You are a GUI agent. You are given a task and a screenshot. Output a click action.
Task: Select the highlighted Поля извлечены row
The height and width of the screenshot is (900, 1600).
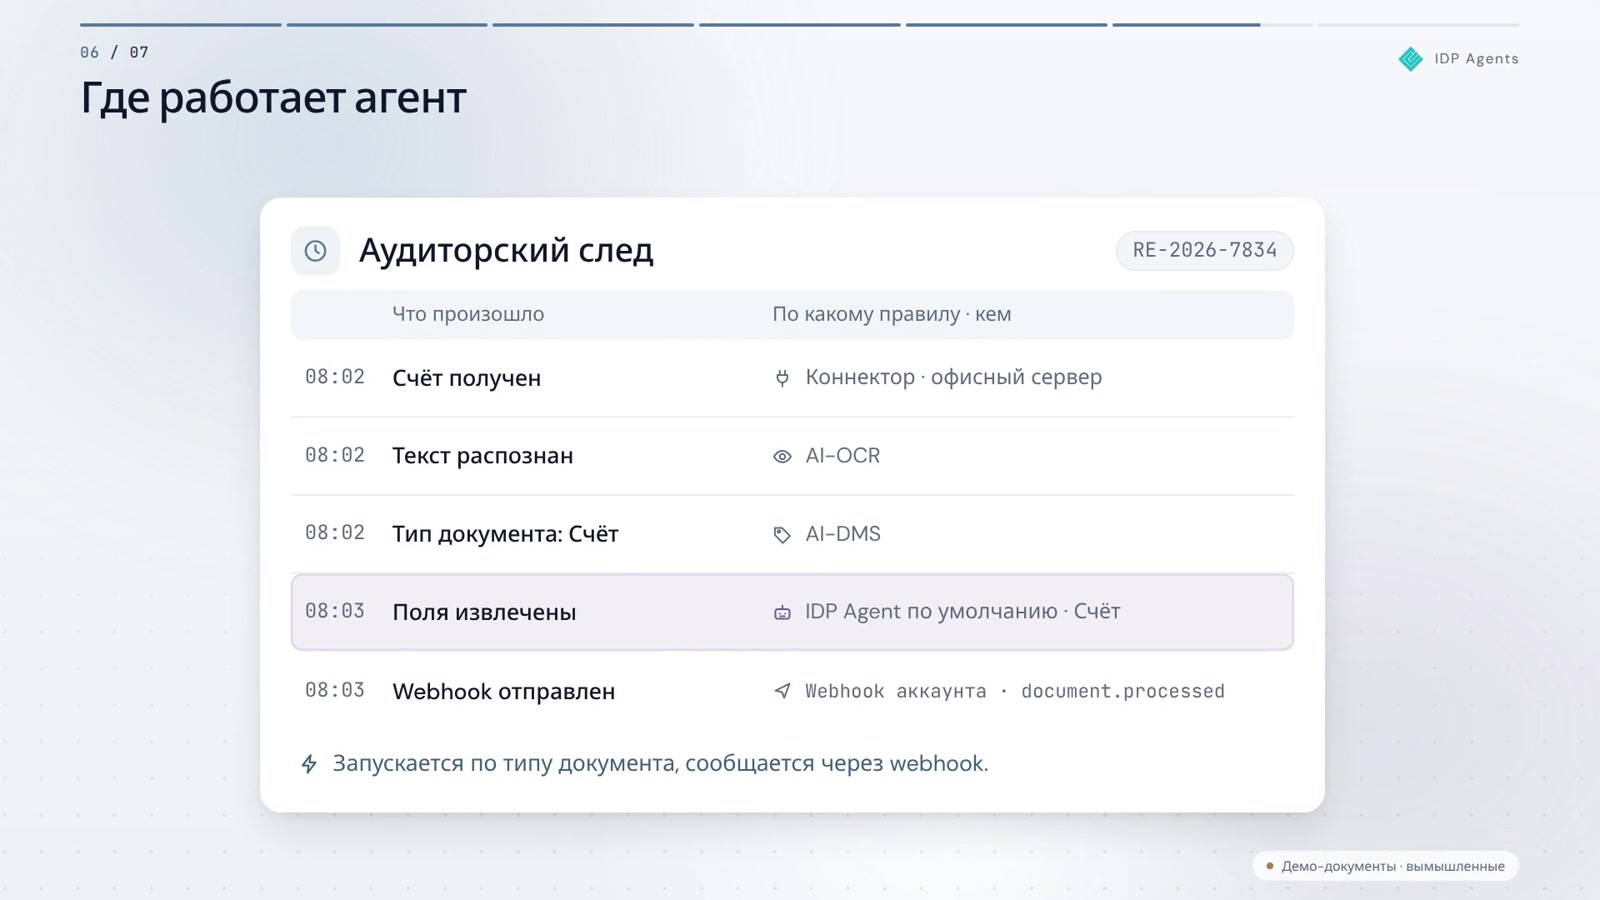pyautogui.click(x=792, y=612)
